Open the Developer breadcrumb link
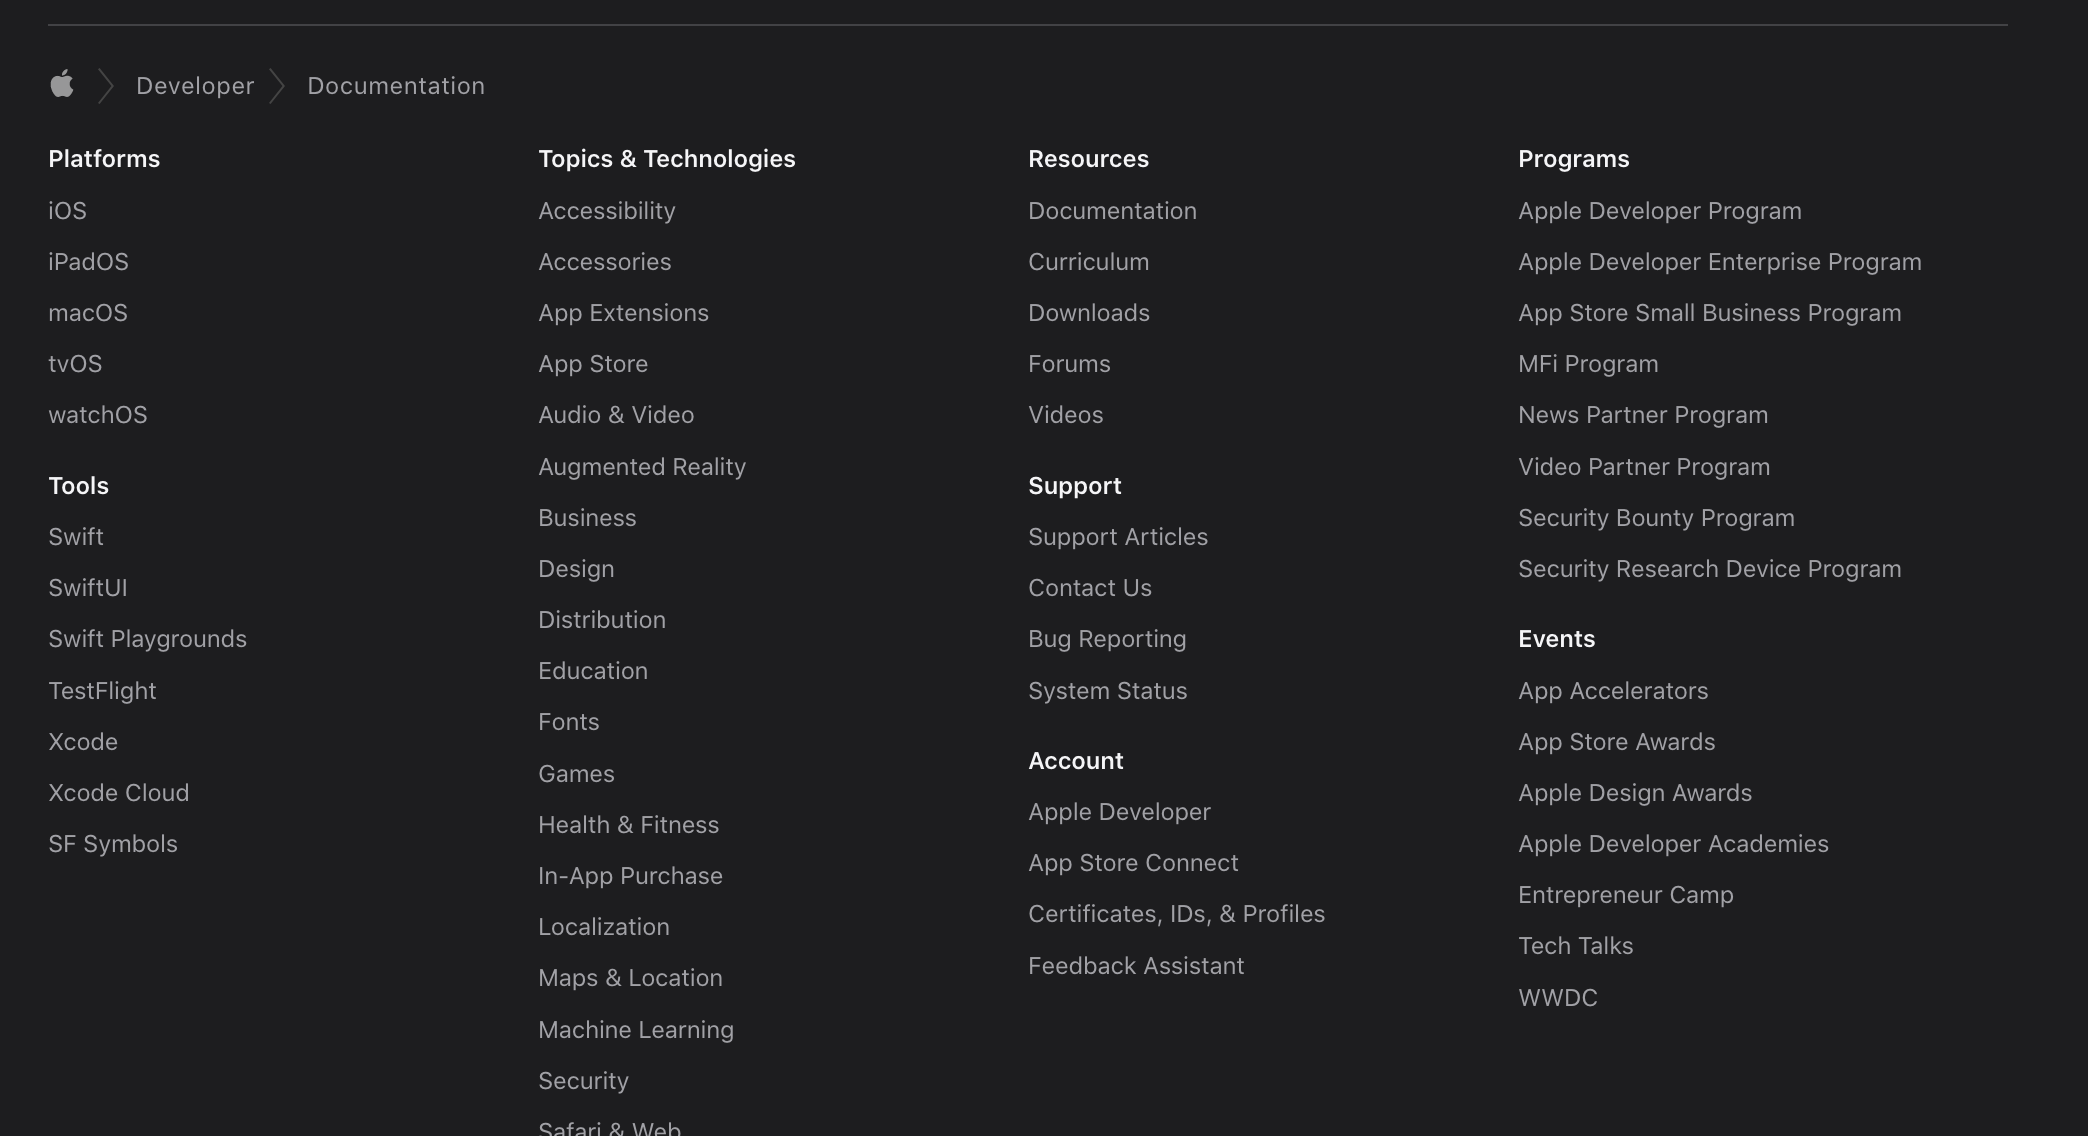 click(x=195, y=86)
